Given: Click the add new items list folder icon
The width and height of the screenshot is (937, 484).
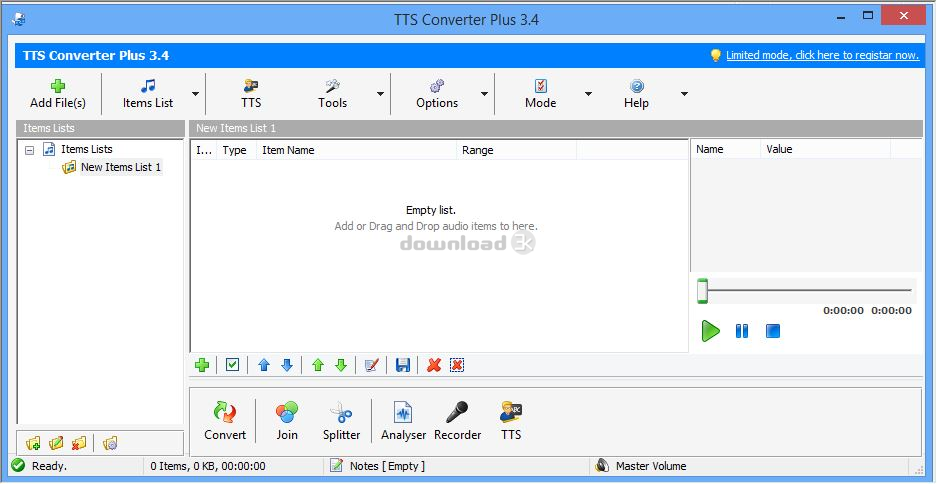Looking at the screenshot, I should coord(33,443).
